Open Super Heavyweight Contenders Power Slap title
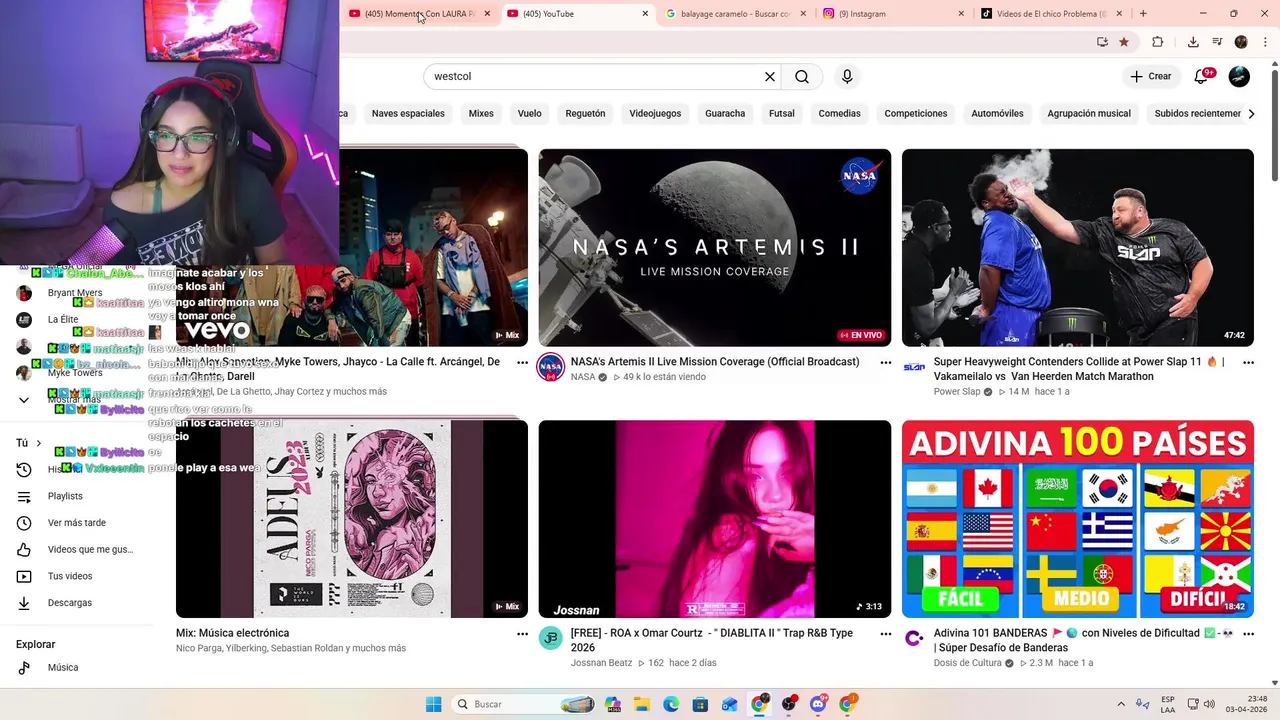 pyautogui.click(x=1079, y=369)
